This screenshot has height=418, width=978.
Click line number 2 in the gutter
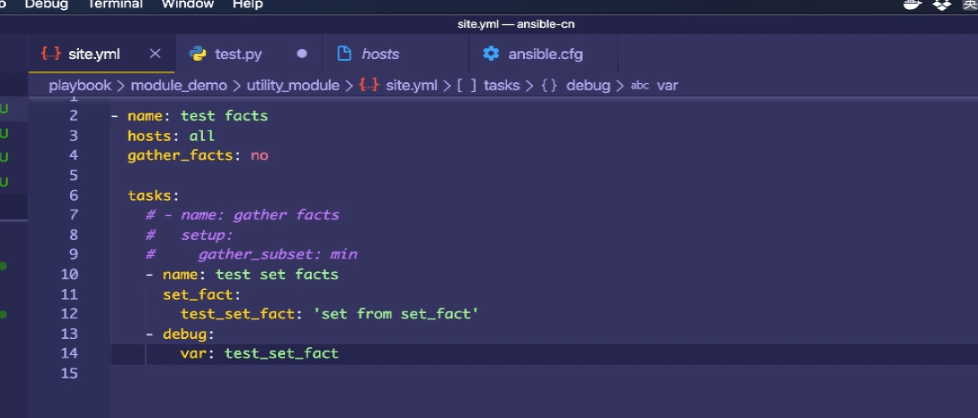pyautogui.click(x=74, y=115)
